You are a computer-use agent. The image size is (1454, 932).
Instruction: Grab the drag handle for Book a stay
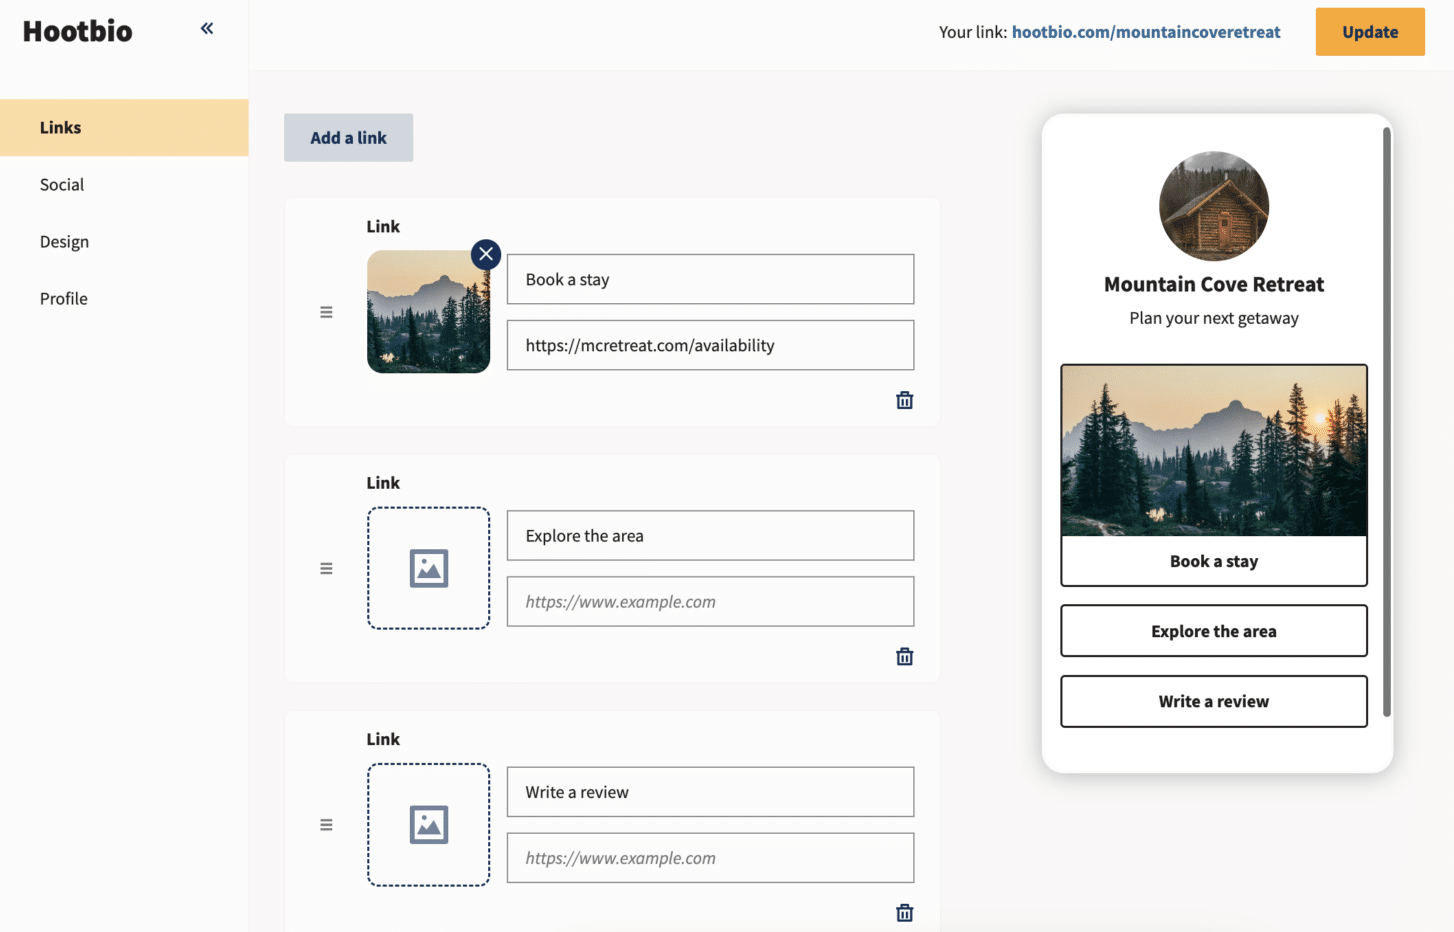tap(326, 312)
